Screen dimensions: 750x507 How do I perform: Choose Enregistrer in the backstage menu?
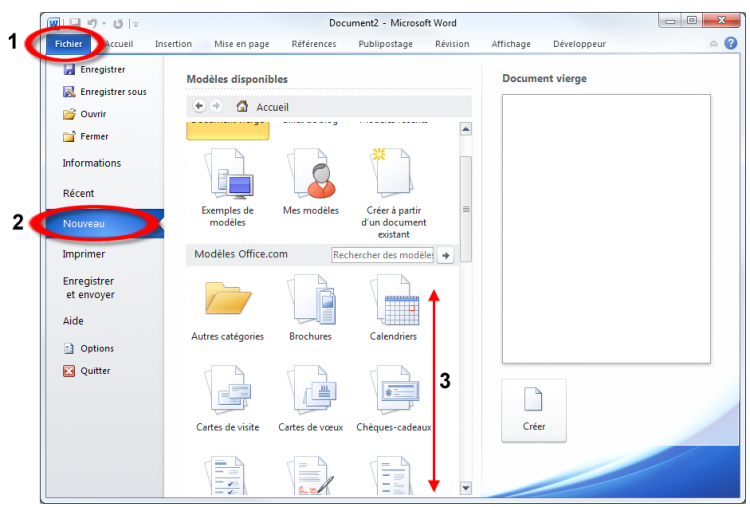click(x=94, y=69)
